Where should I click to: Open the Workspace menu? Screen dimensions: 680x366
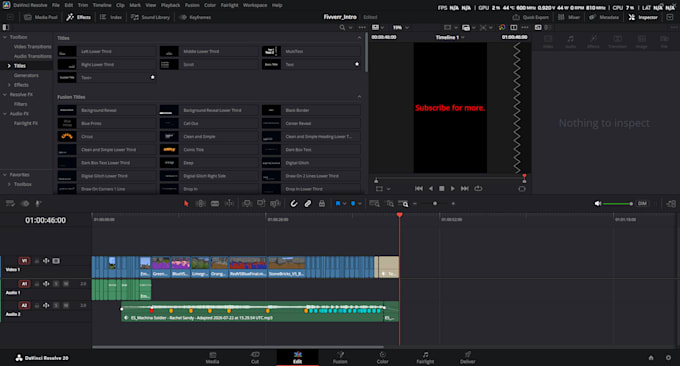pos(255,5)
